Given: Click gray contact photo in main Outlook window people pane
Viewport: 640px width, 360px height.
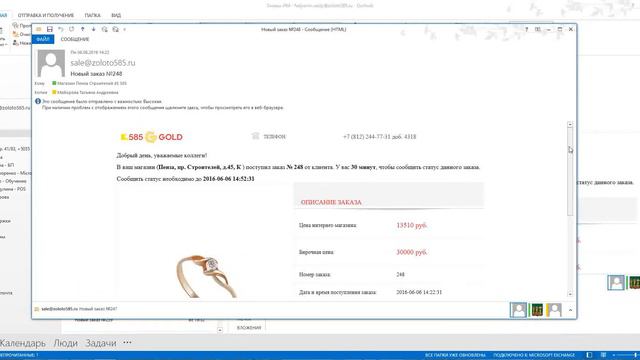Looking at the screenshot, I should coord(616,282).
